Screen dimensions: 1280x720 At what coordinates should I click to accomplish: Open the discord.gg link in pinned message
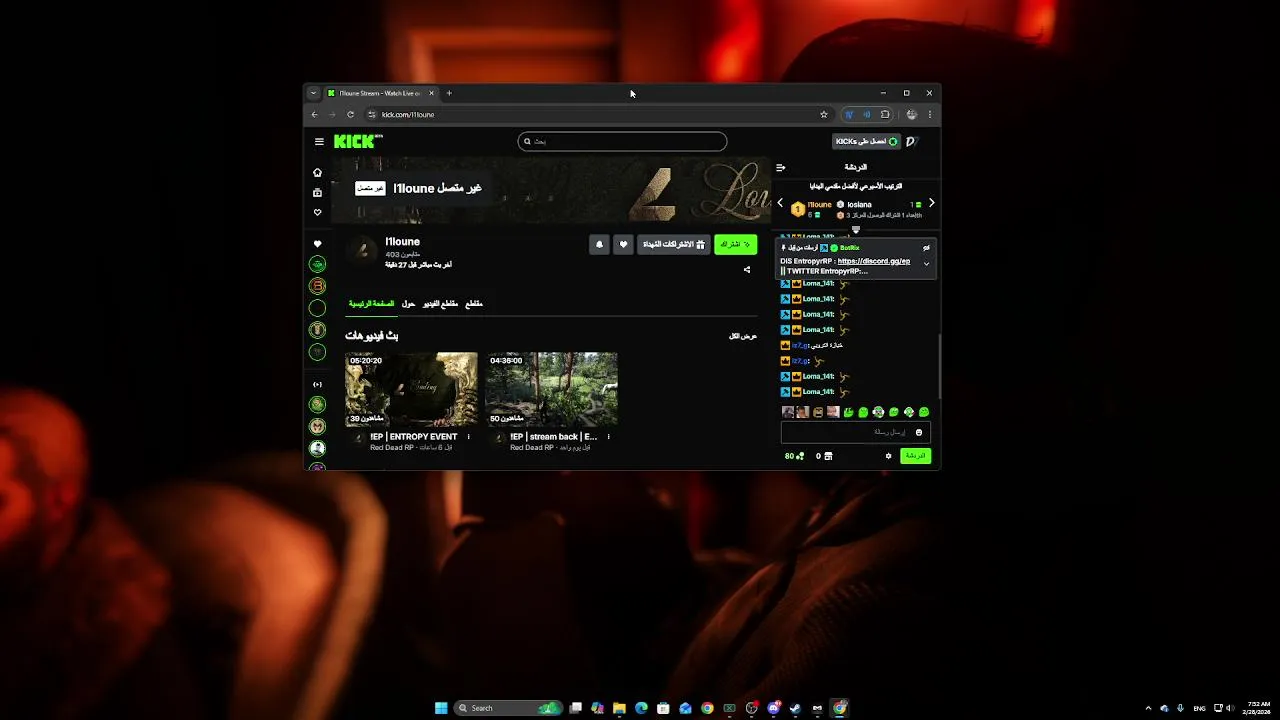point(874,261)
